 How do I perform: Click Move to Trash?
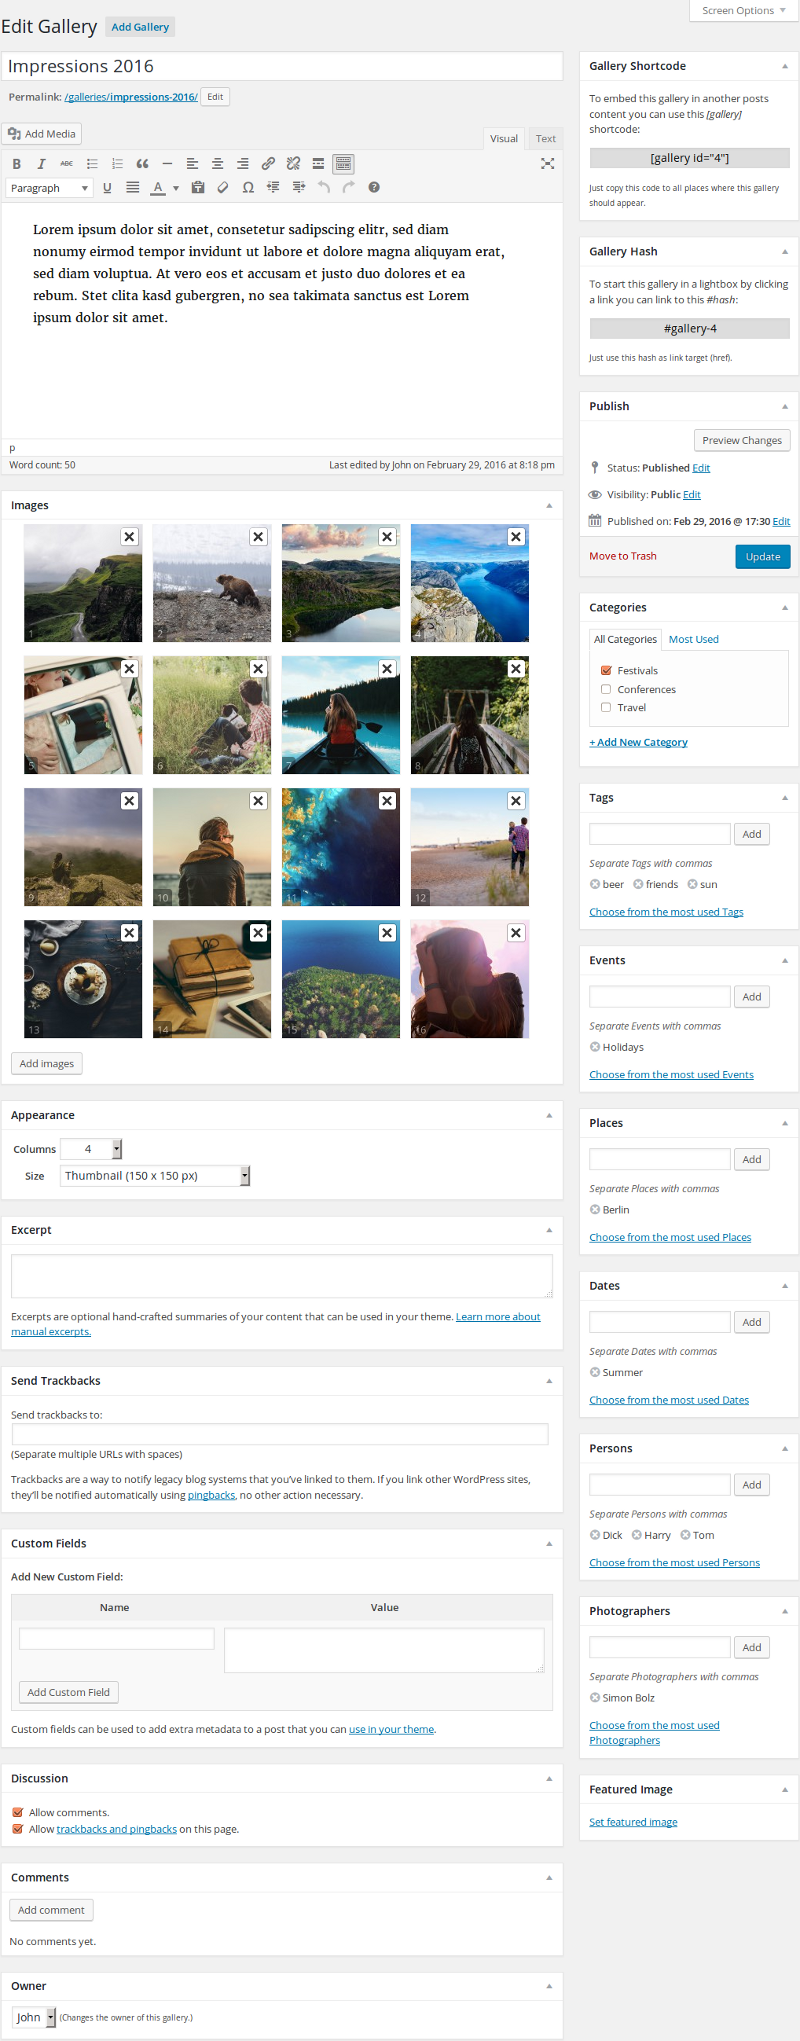pos(623,556)
